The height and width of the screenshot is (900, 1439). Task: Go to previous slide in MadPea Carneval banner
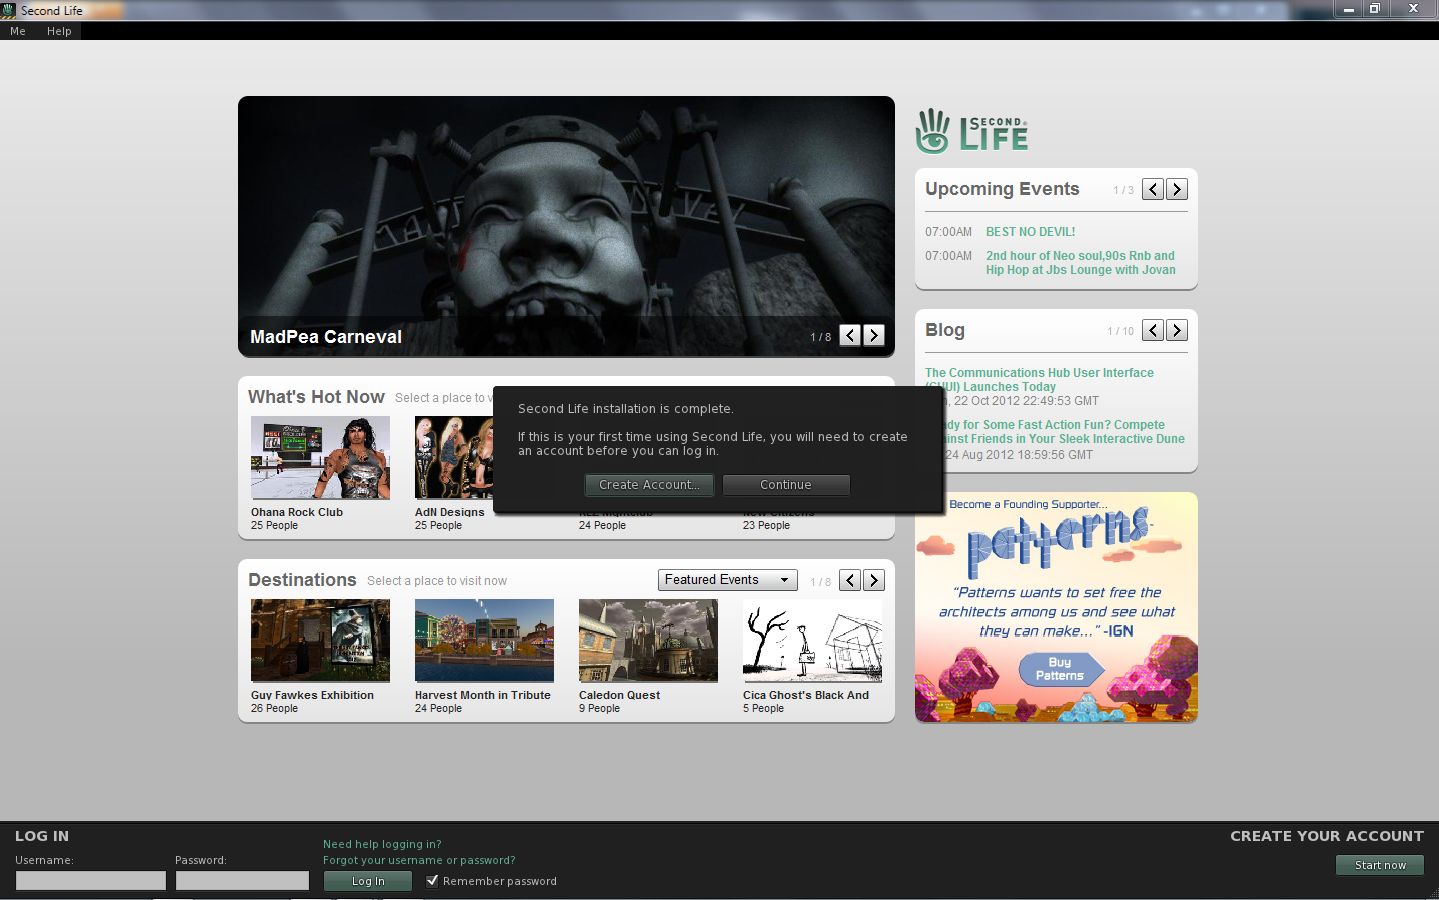(x=850, y=336)
